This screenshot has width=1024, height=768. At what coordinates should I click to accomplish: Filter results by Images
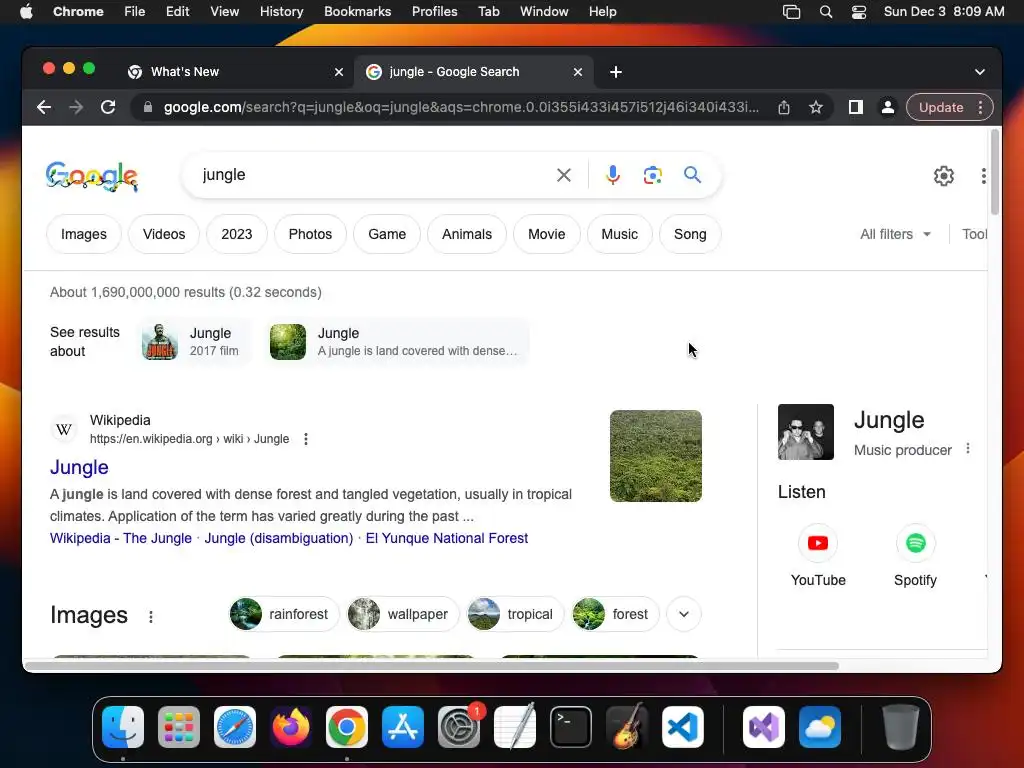pyautogui.click(x=84, y=234)
